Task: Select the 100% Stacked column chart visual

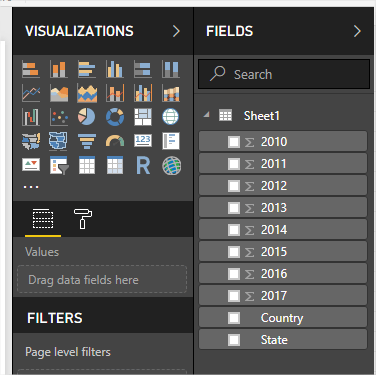Action: click(171, 69)
